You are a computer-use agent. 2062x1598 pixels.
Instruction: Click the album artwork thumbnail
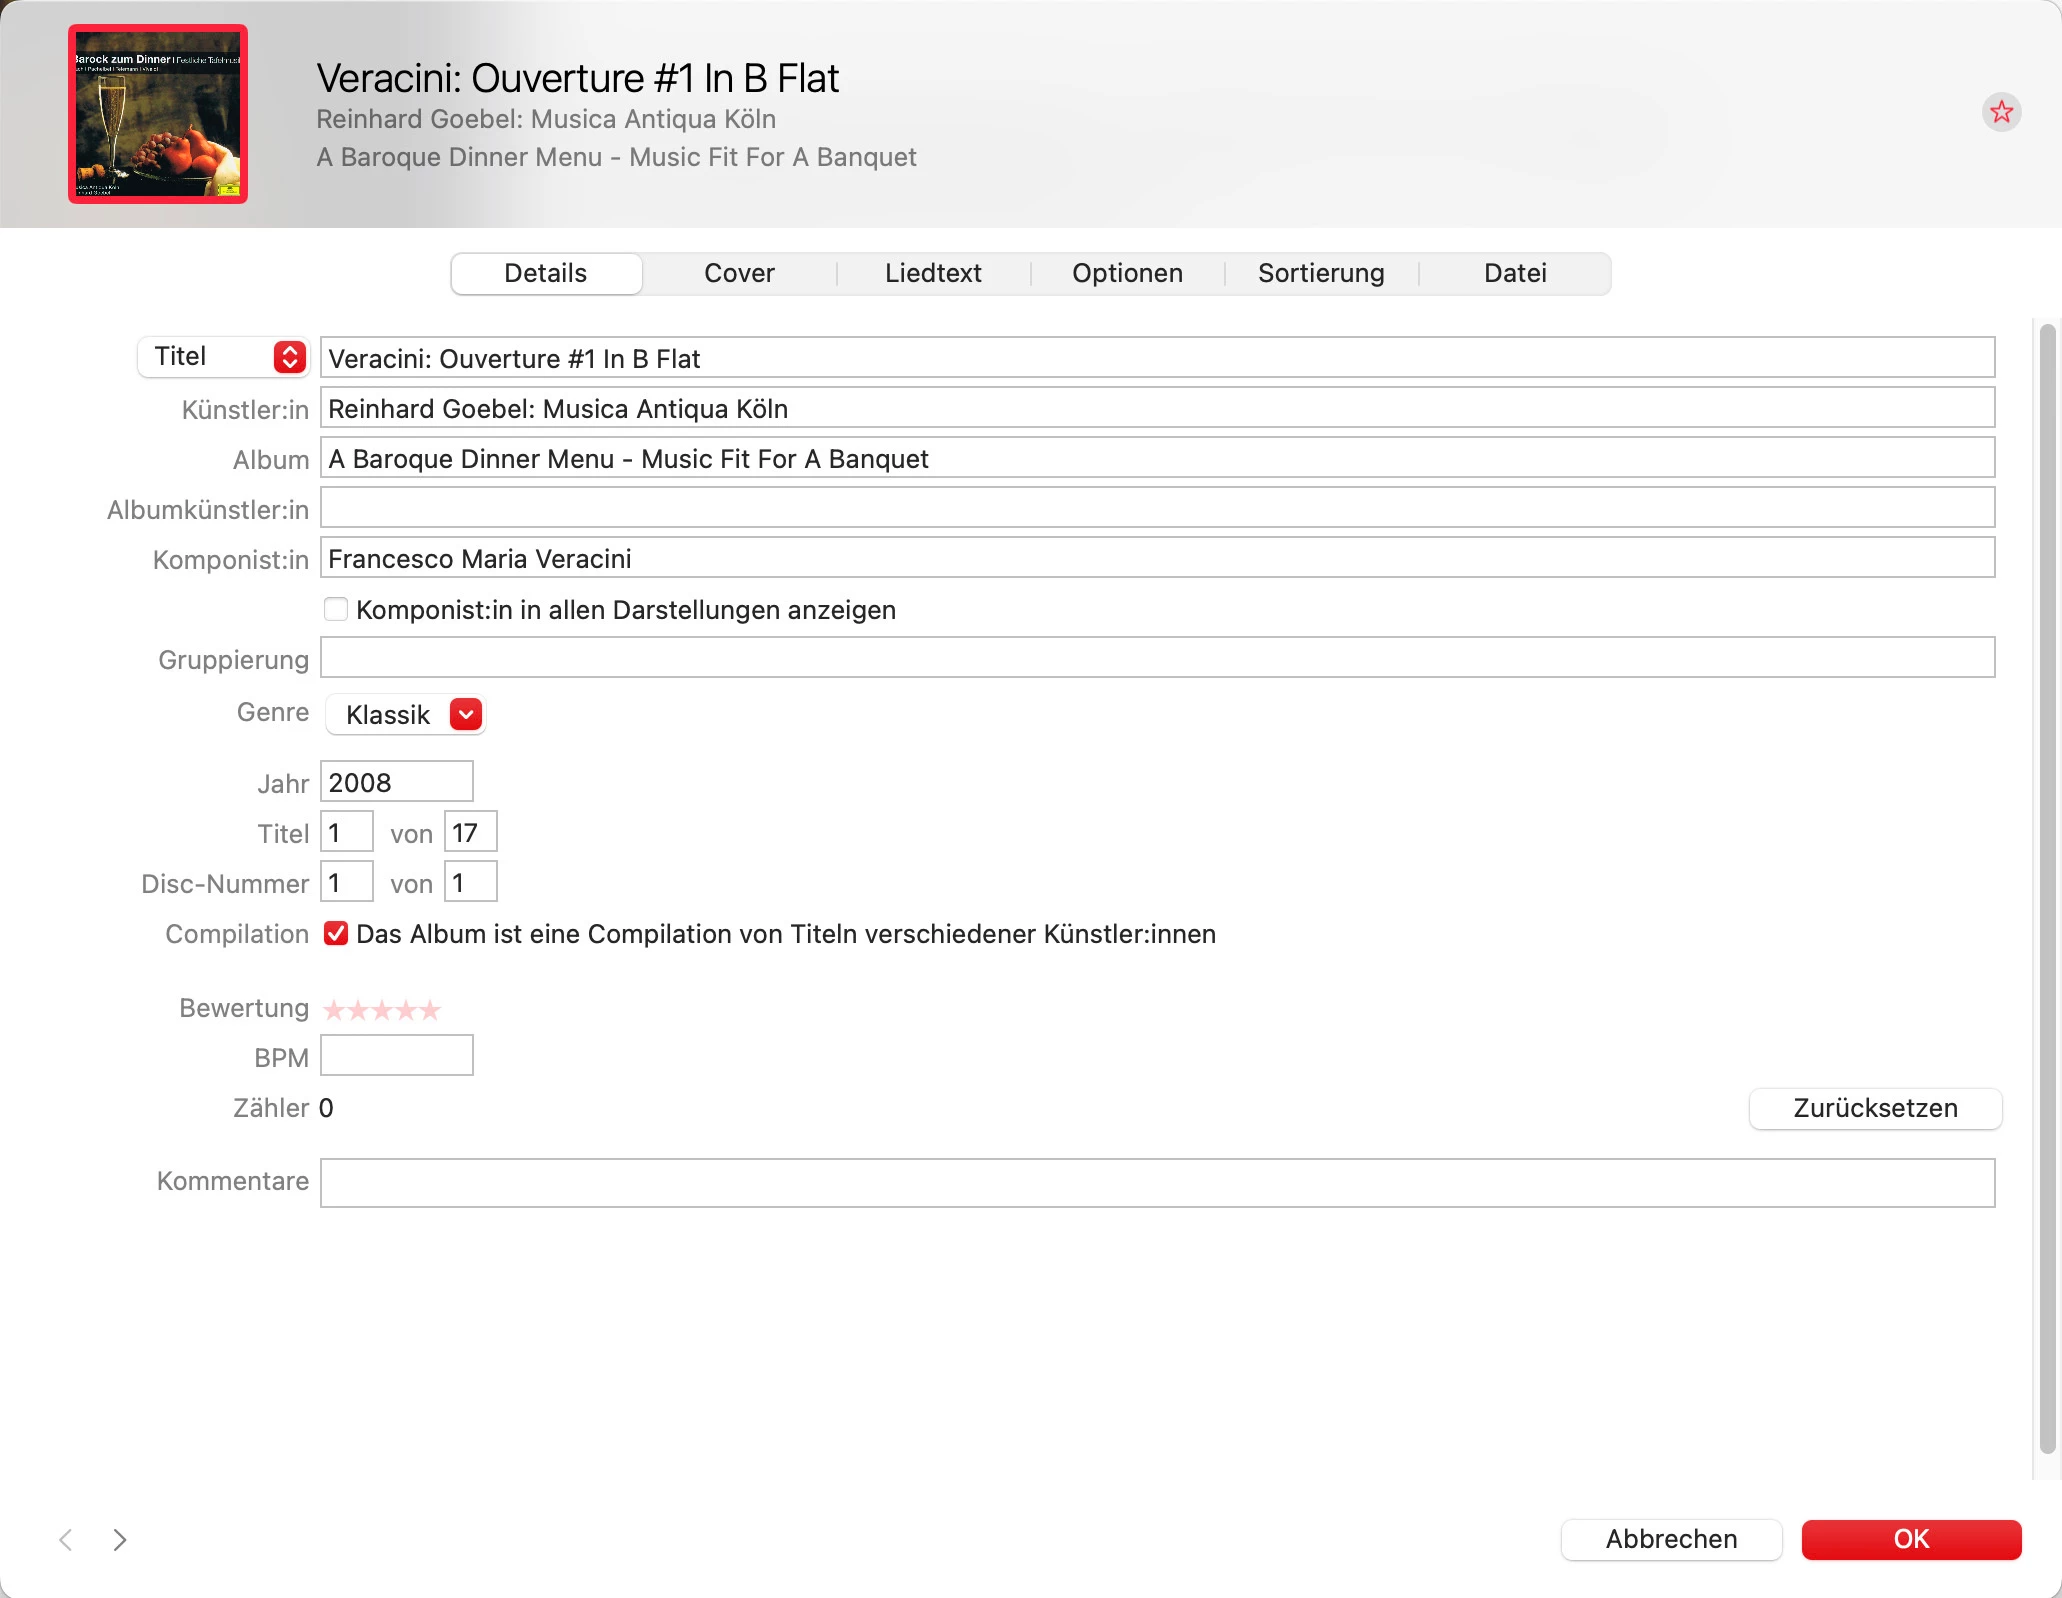158,114
